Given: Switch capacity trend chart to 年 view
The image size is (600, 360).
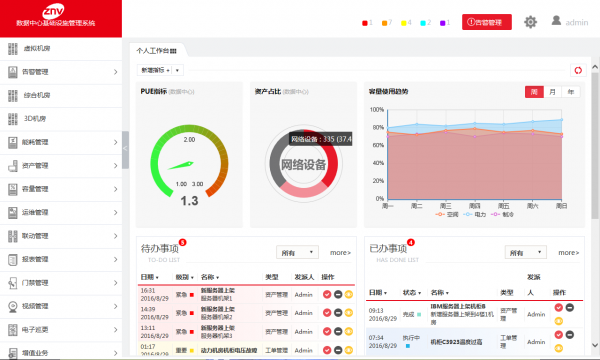Looking at the screenshot, I should (571, 92).
